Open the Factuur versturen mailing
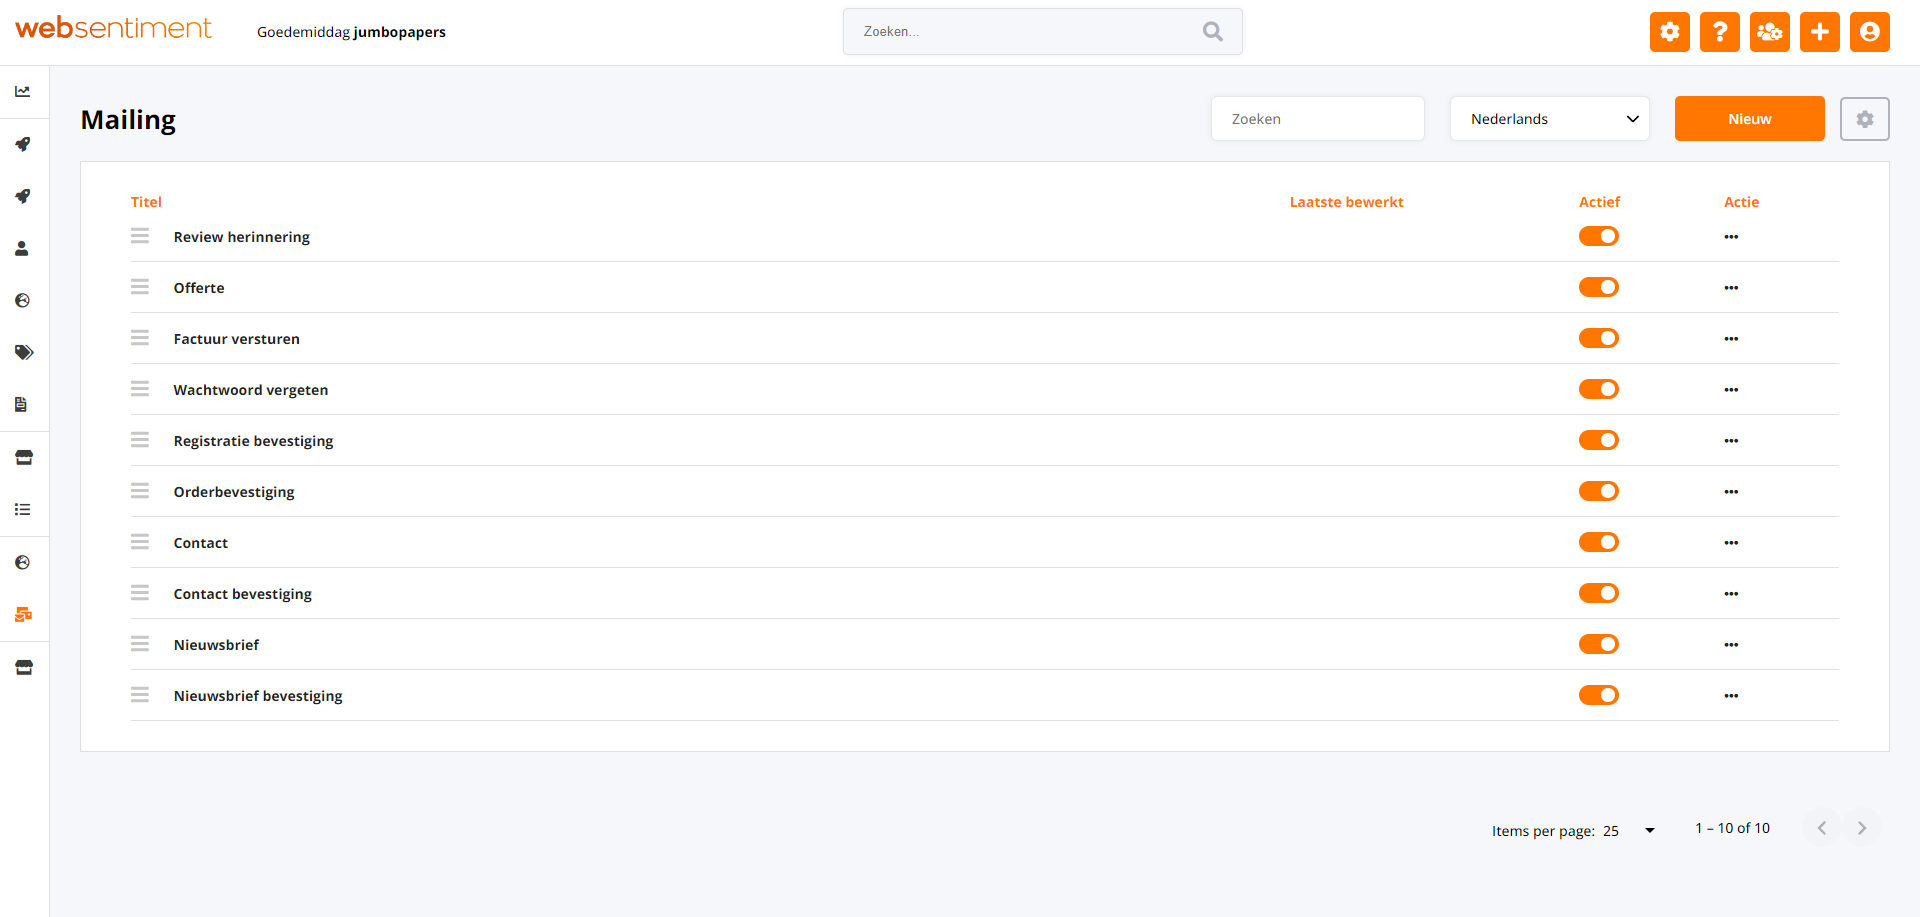 [236, 339]
